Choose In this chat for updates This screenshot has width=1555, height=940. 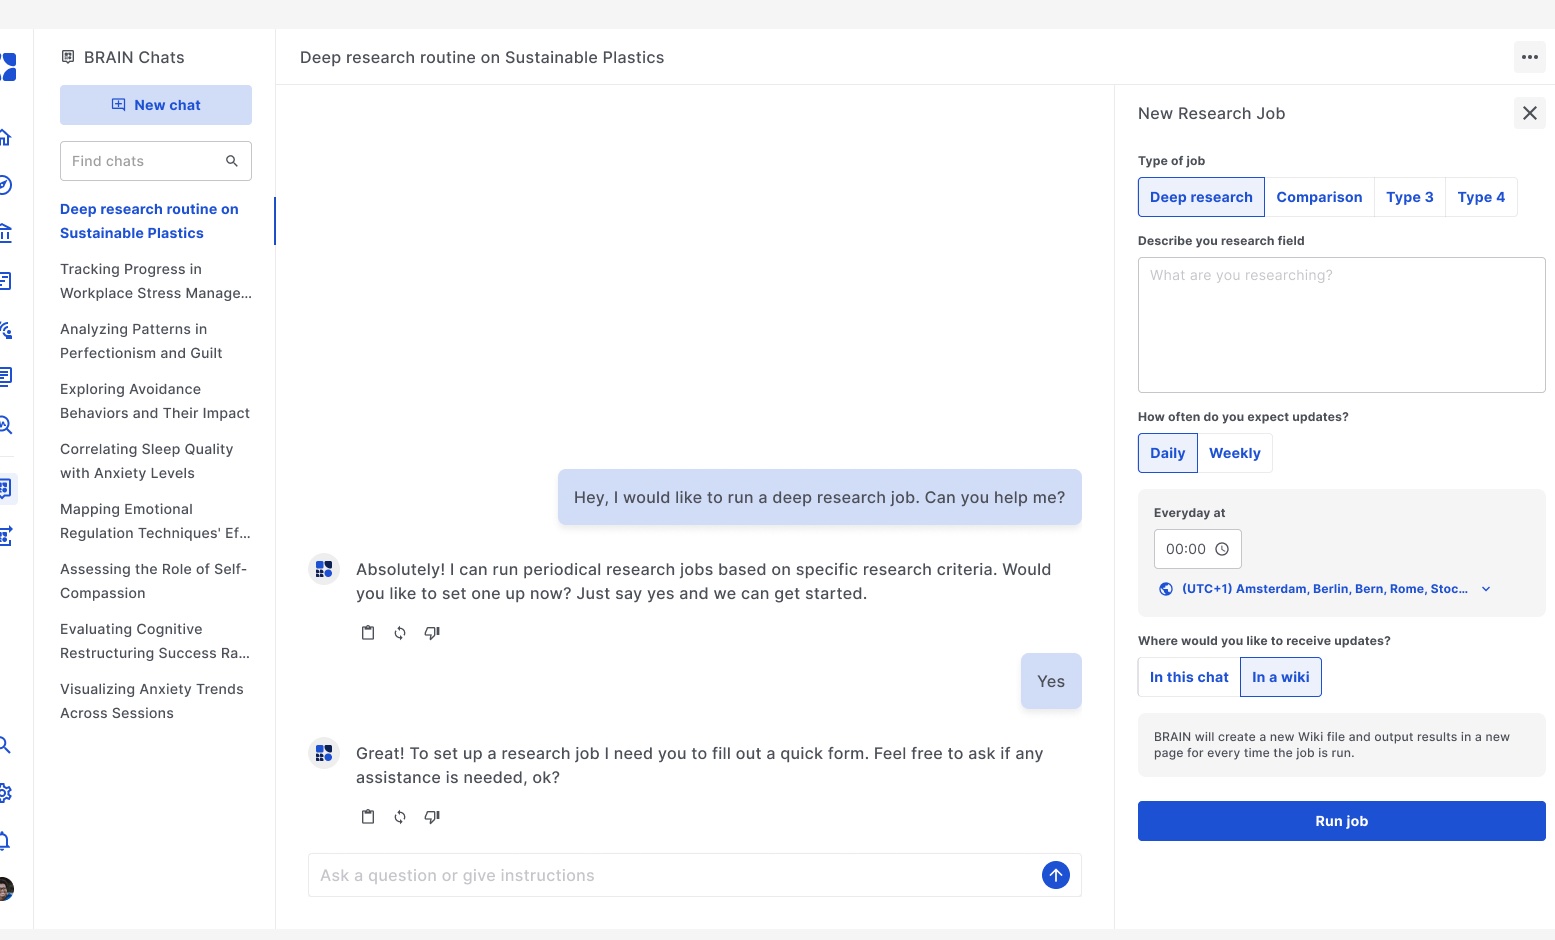tap(1189, 677)
